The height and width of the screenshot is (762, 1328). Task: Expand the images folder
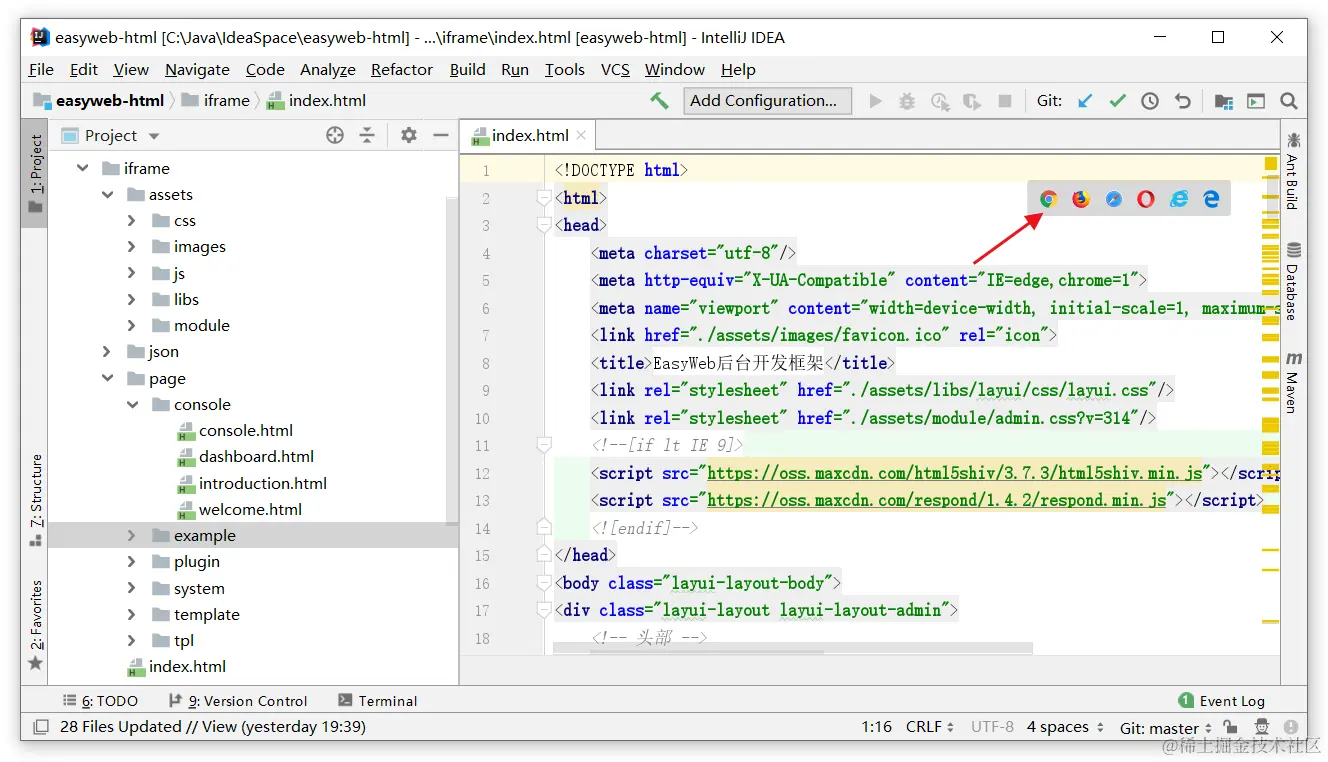tap(132, 247)
